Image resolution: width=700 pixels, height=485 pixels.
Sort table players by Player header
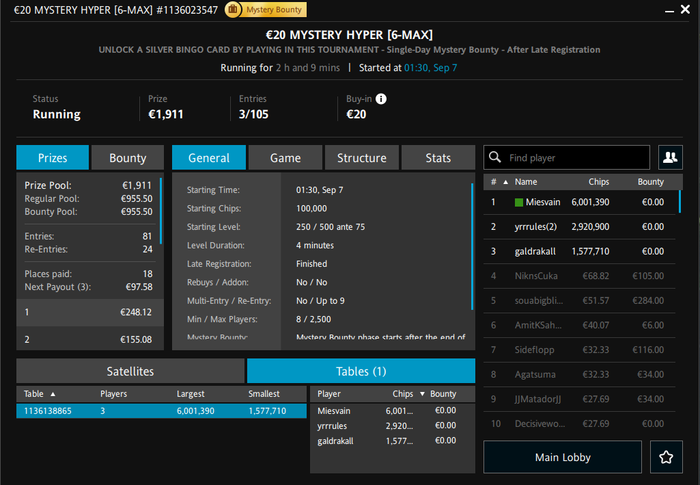coord(329,394)
